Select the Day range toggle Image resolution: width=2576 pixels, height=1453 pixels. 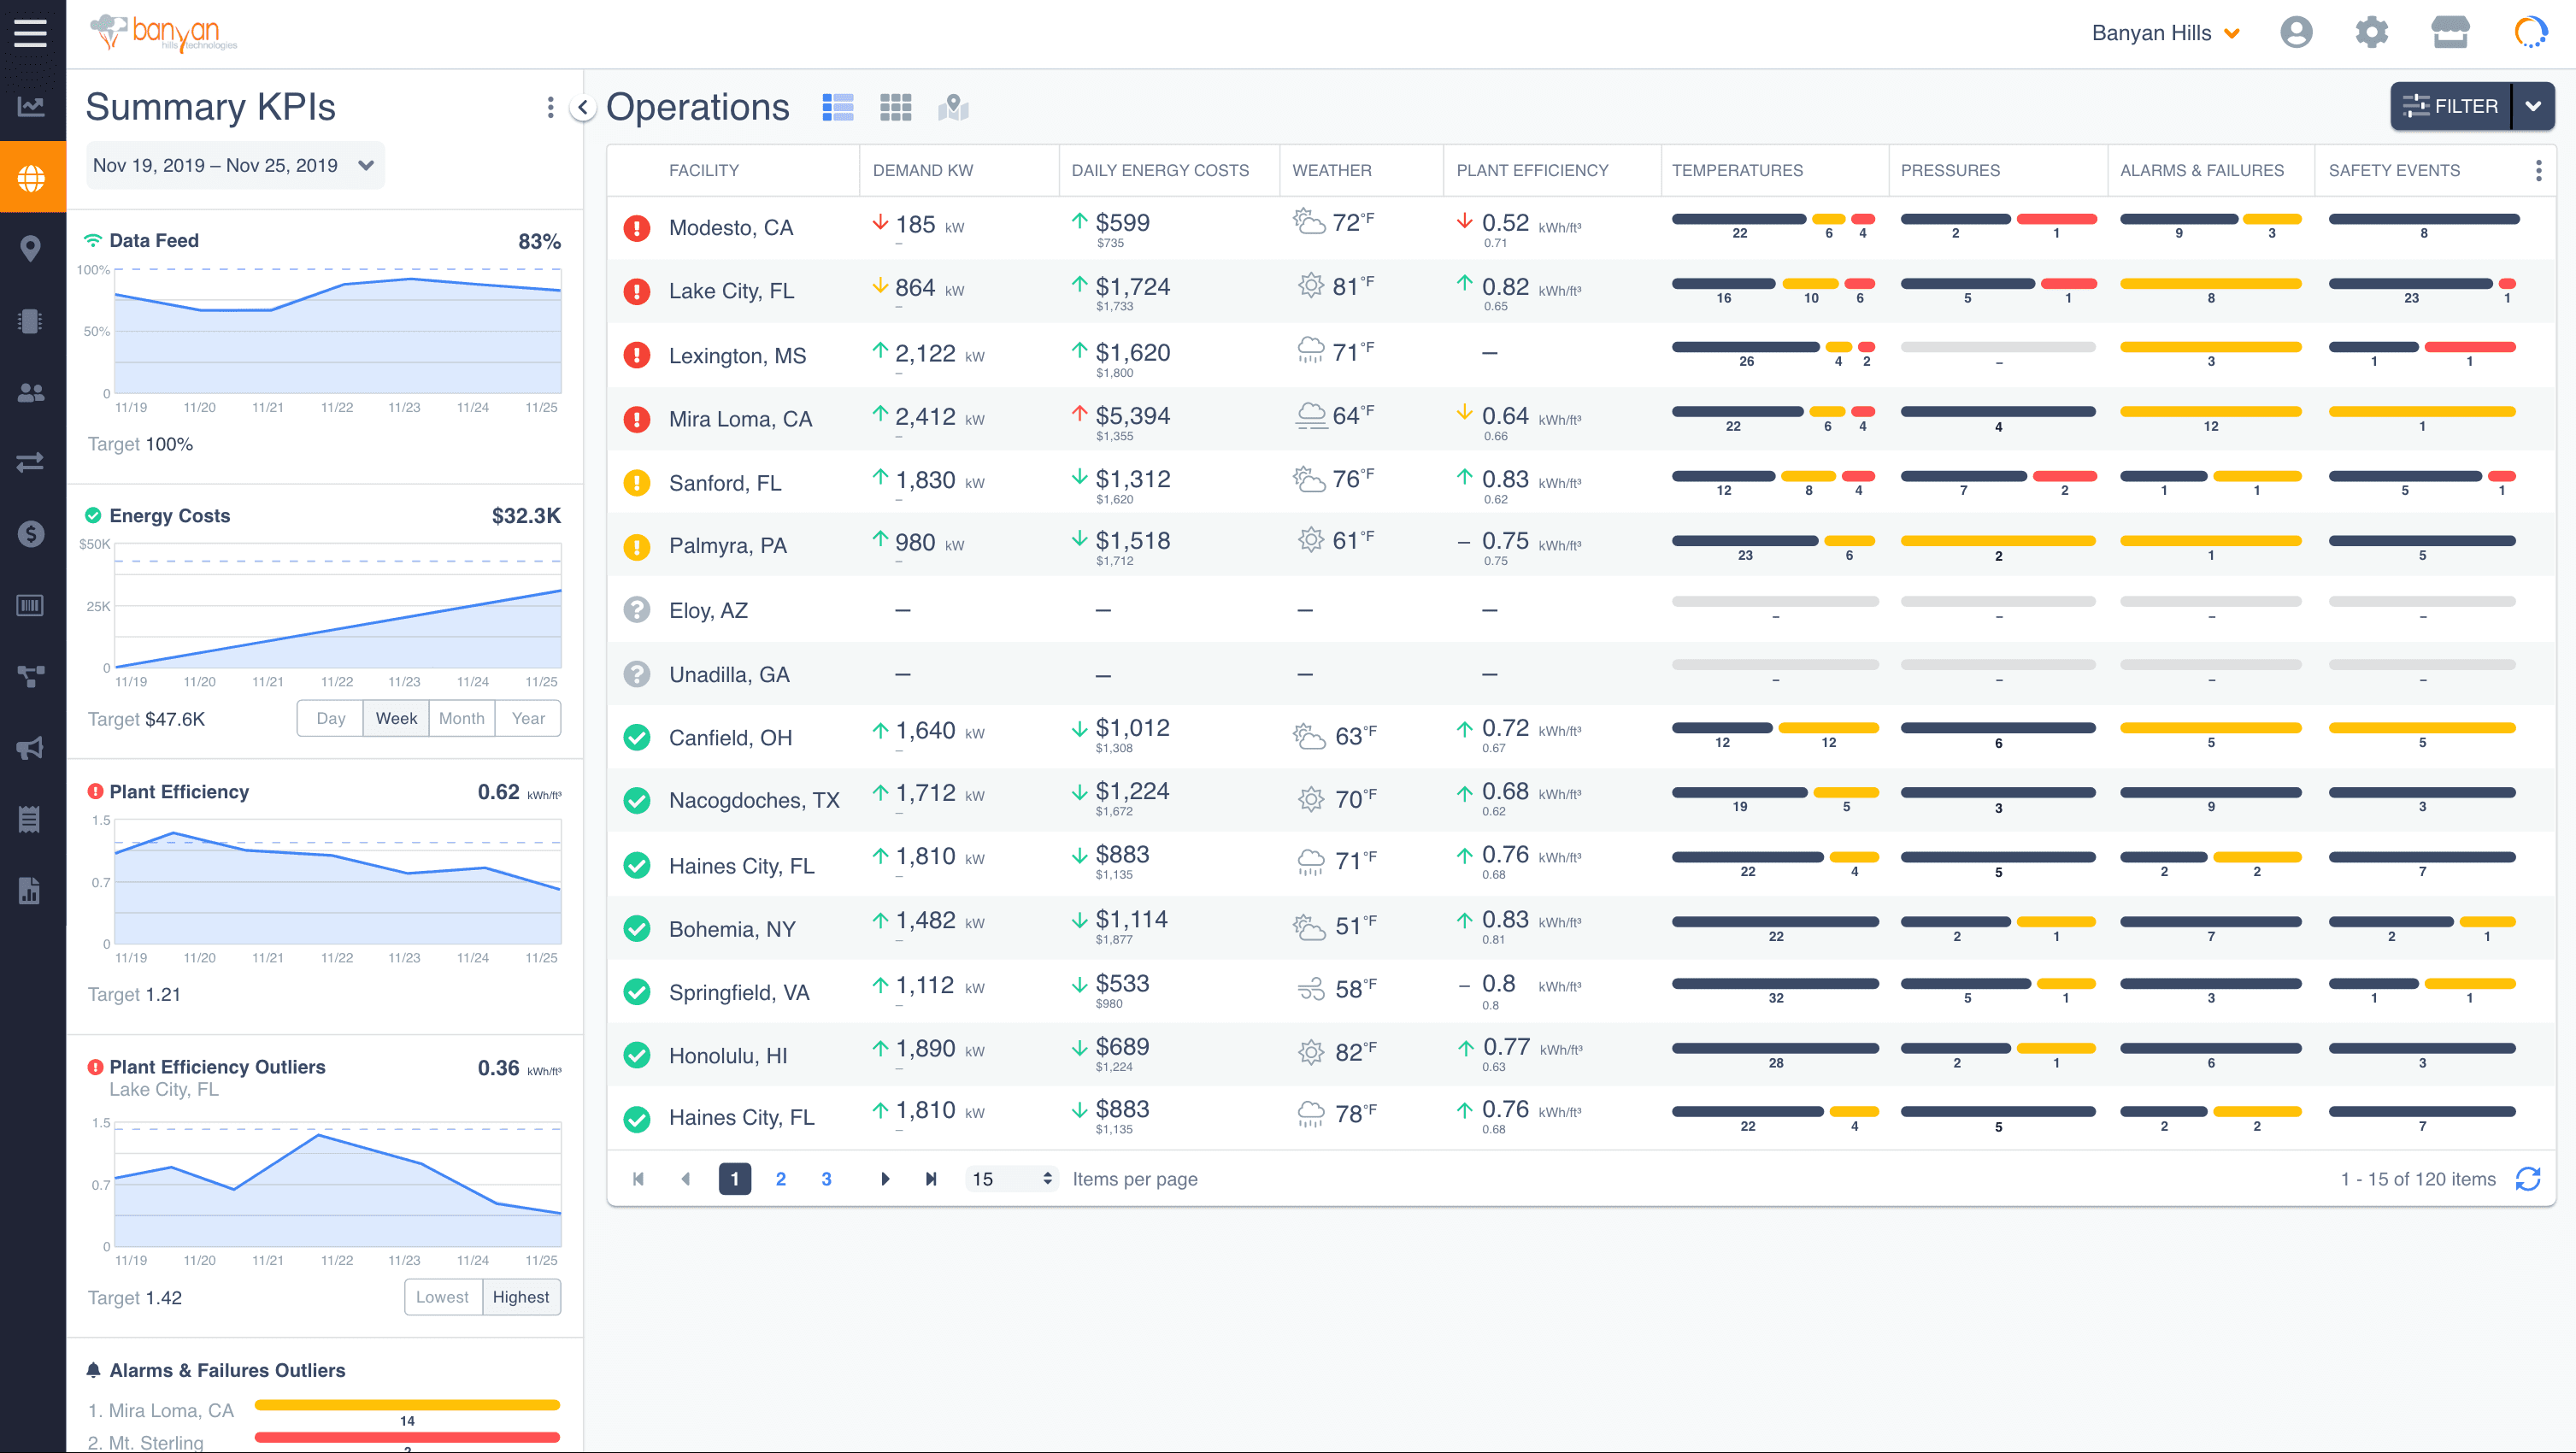(x=330, y=718)
